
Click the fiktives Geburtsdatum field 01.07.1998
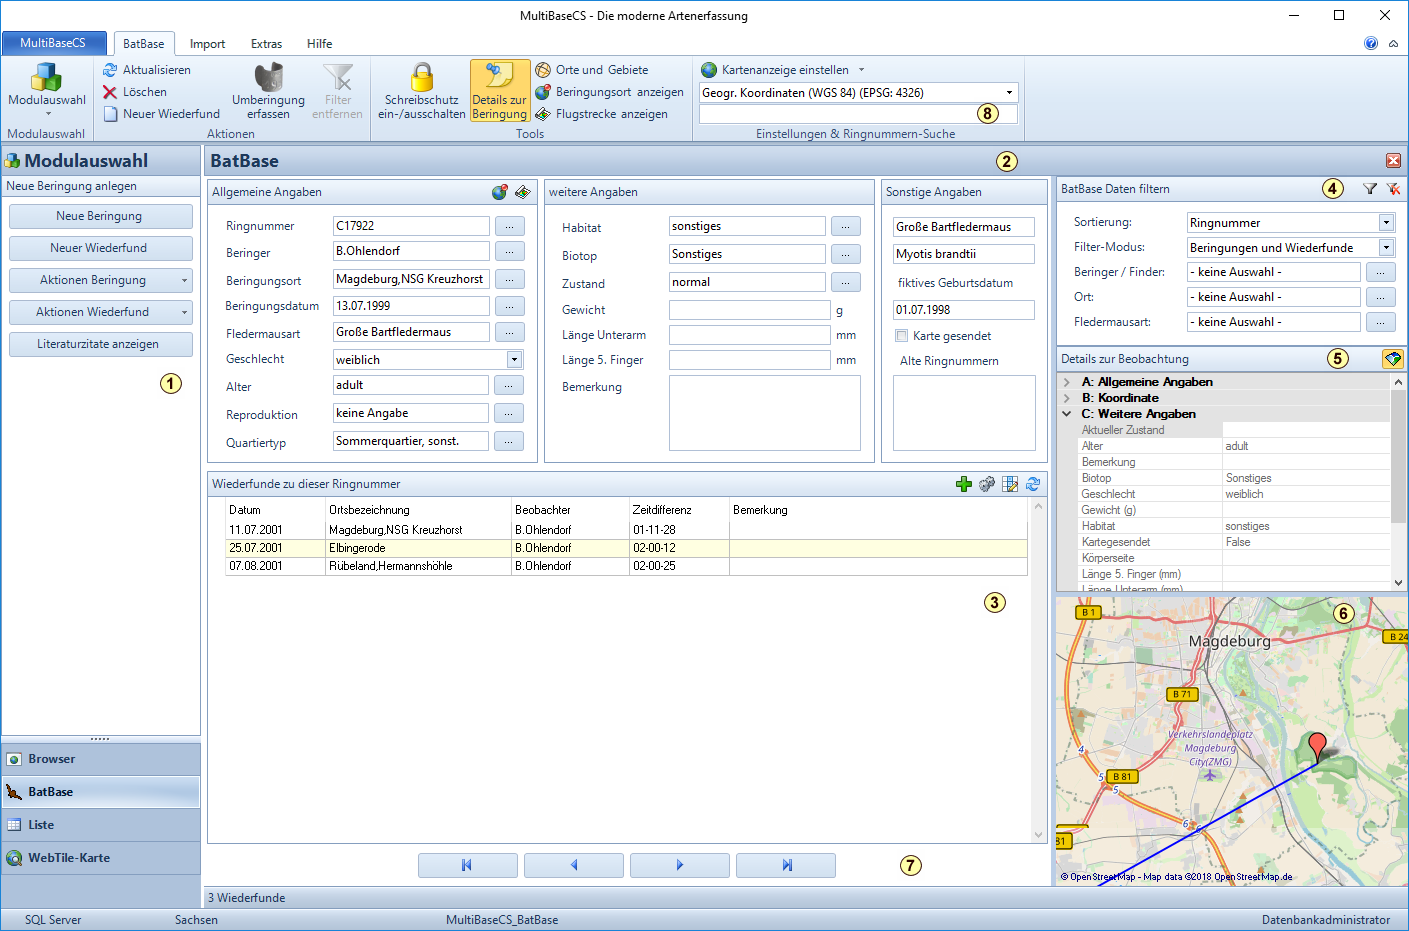point(964,310)
